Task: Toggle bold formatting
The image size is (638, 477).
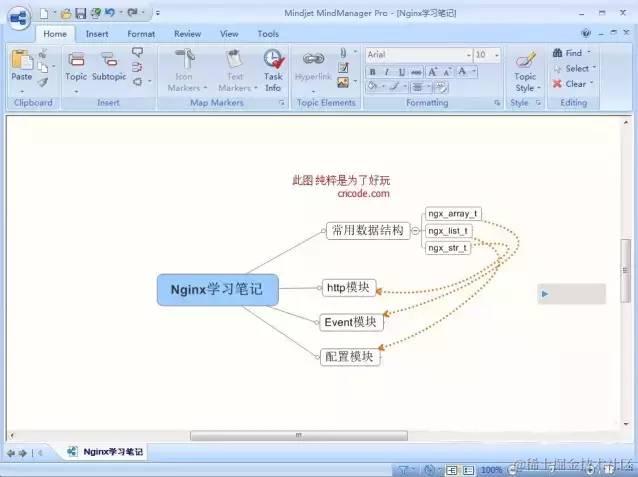Action: pyautogui.click(x=372, y=72)
